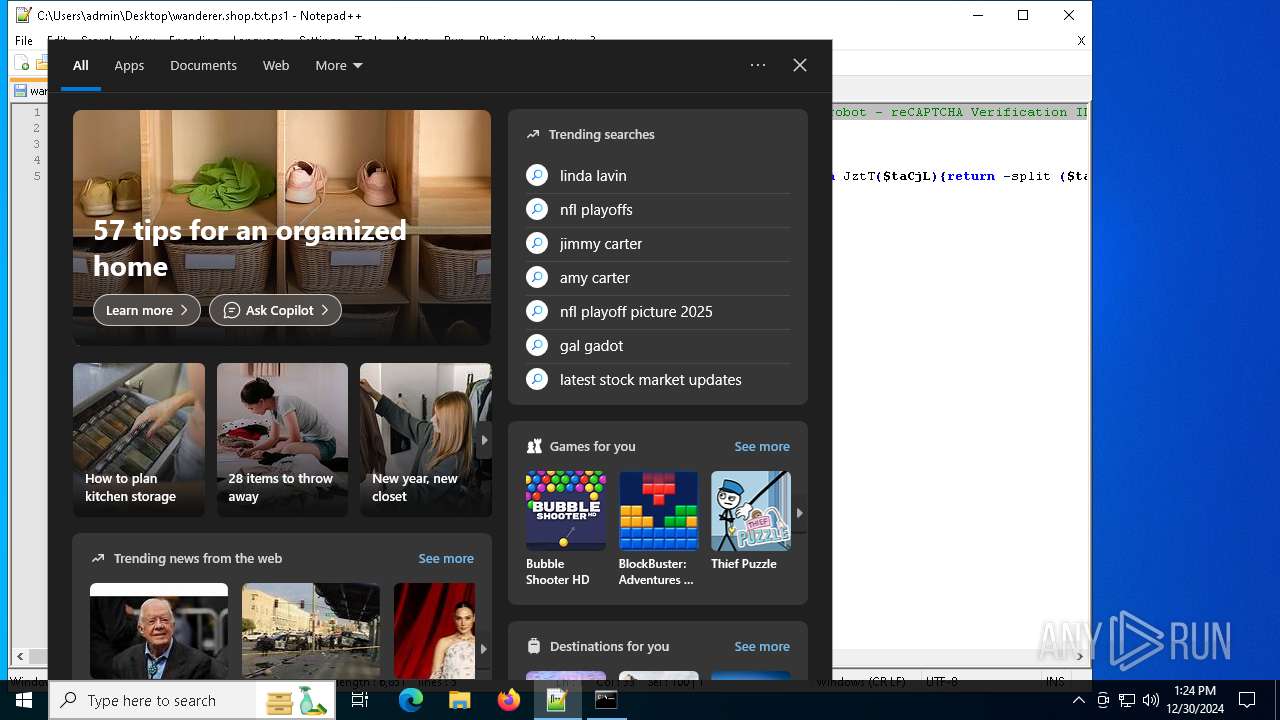Close the Notepad++ document with X
This screenshot has height=720, width=1280.
pos(1081,40)
